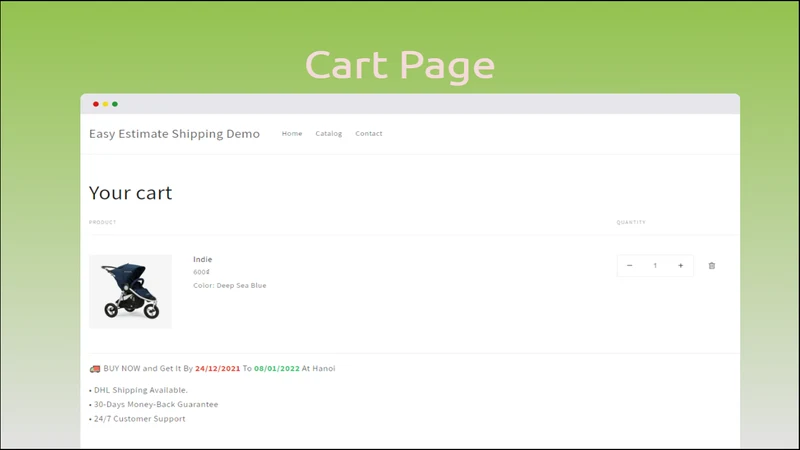Click the green window dot
This screenshot has width=800, height=450.
pos(115,104)
